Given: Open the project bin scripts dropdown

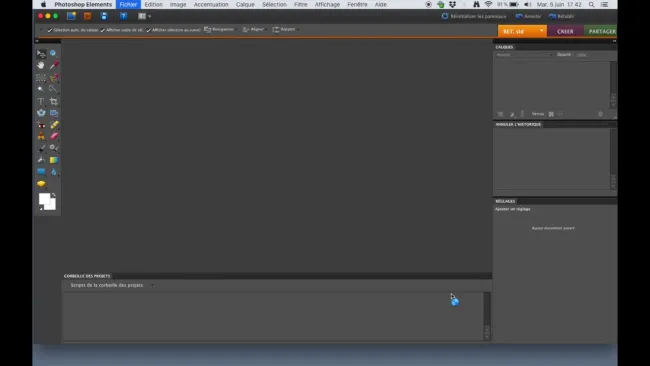Looking at the screenshot, I should point(111,285).
